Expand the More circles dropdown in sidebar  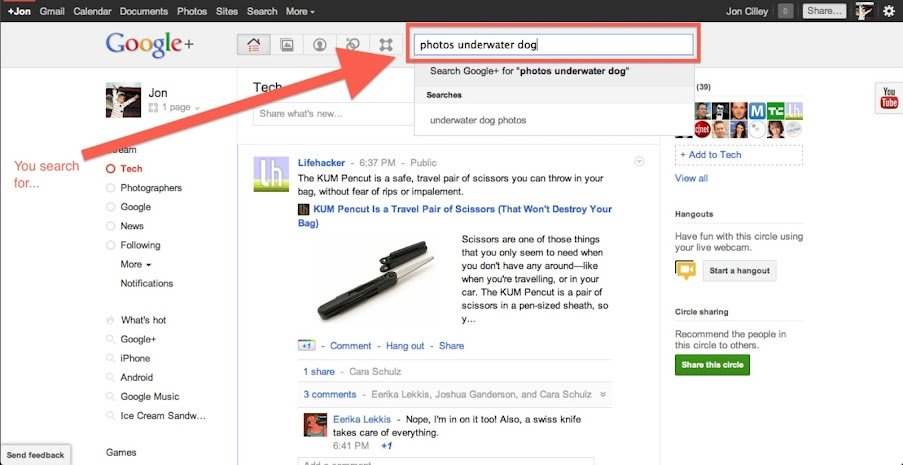pos(136,264)
